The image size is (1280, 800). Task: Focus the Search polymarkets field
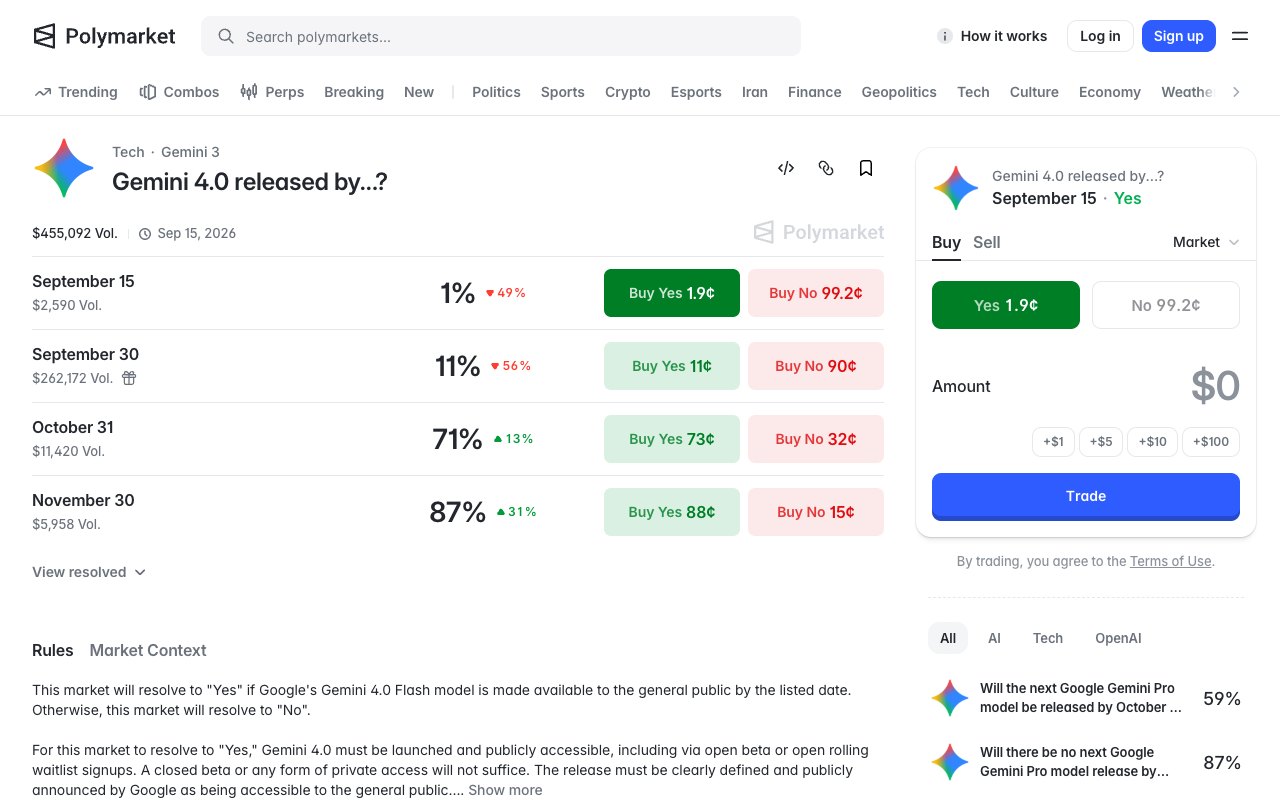[501, 36]
